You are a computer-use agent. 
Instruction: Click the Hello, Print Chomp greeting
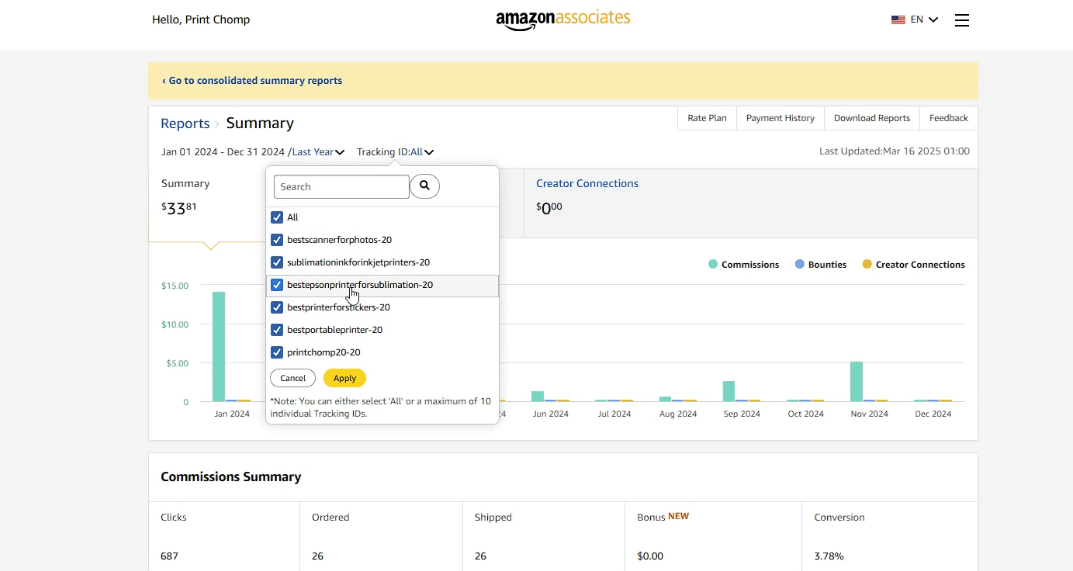tap(201, 20)
